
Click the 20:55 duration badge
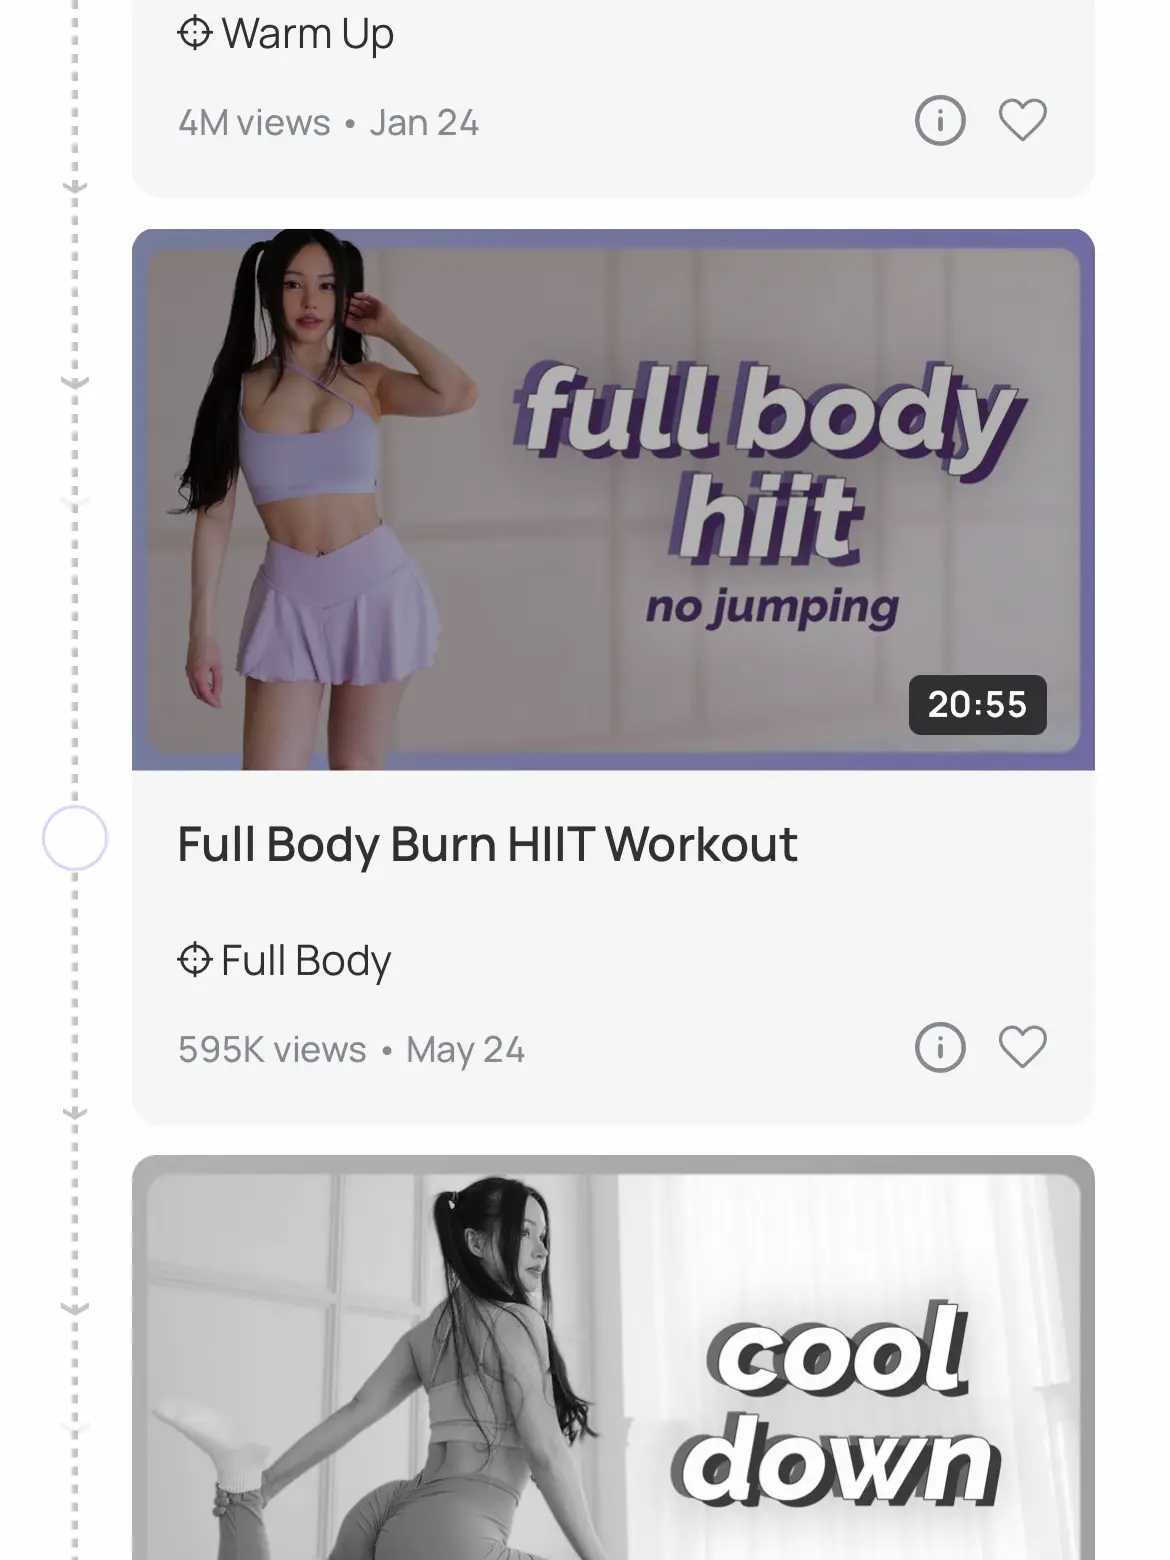[977, 705]
